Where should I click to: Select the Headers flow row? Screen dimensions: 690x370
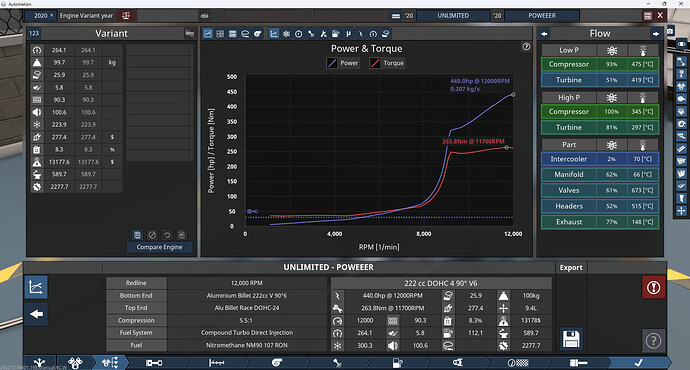click(600, 206)
